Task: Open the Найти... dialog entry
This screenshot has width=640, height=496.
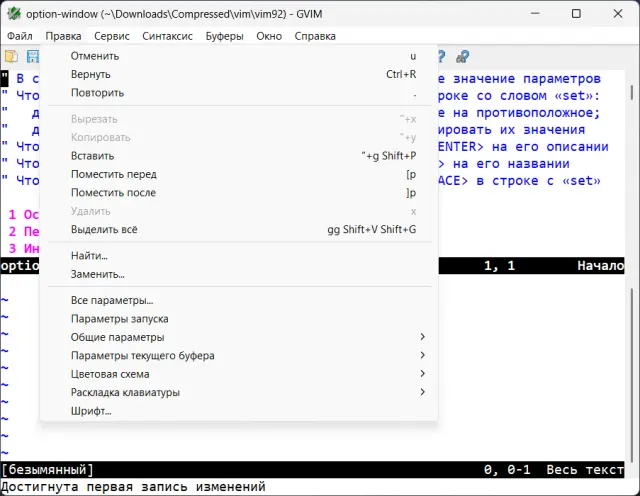Action: [x=240, y=256]
